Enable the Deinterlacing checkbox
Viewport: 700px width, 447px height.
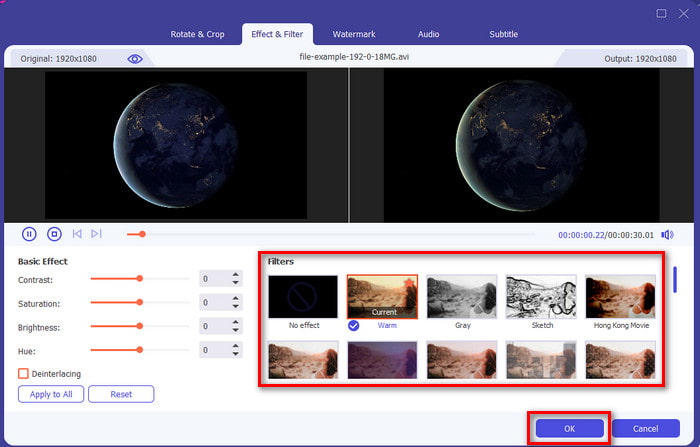[x=23, y=373]
